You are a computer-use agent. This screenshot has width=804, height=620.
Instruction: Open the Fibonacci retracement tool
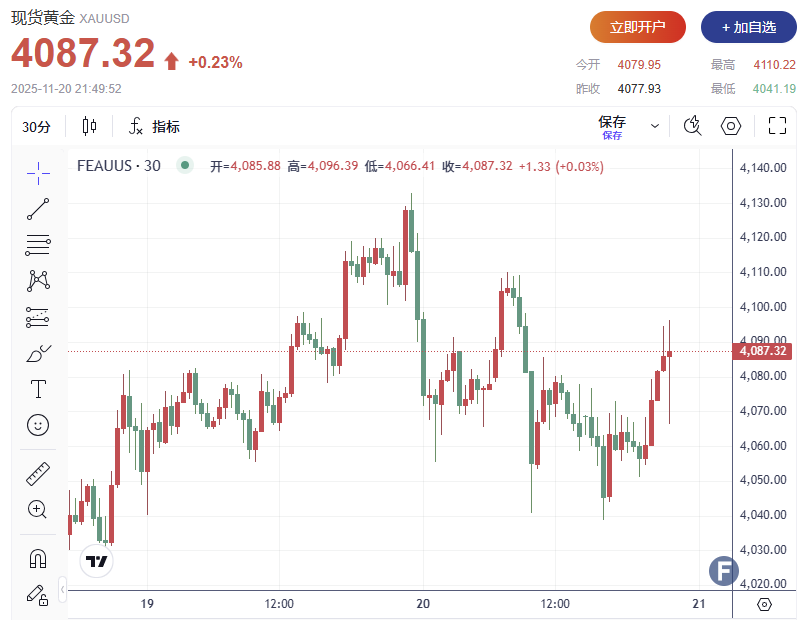point(38,244)
